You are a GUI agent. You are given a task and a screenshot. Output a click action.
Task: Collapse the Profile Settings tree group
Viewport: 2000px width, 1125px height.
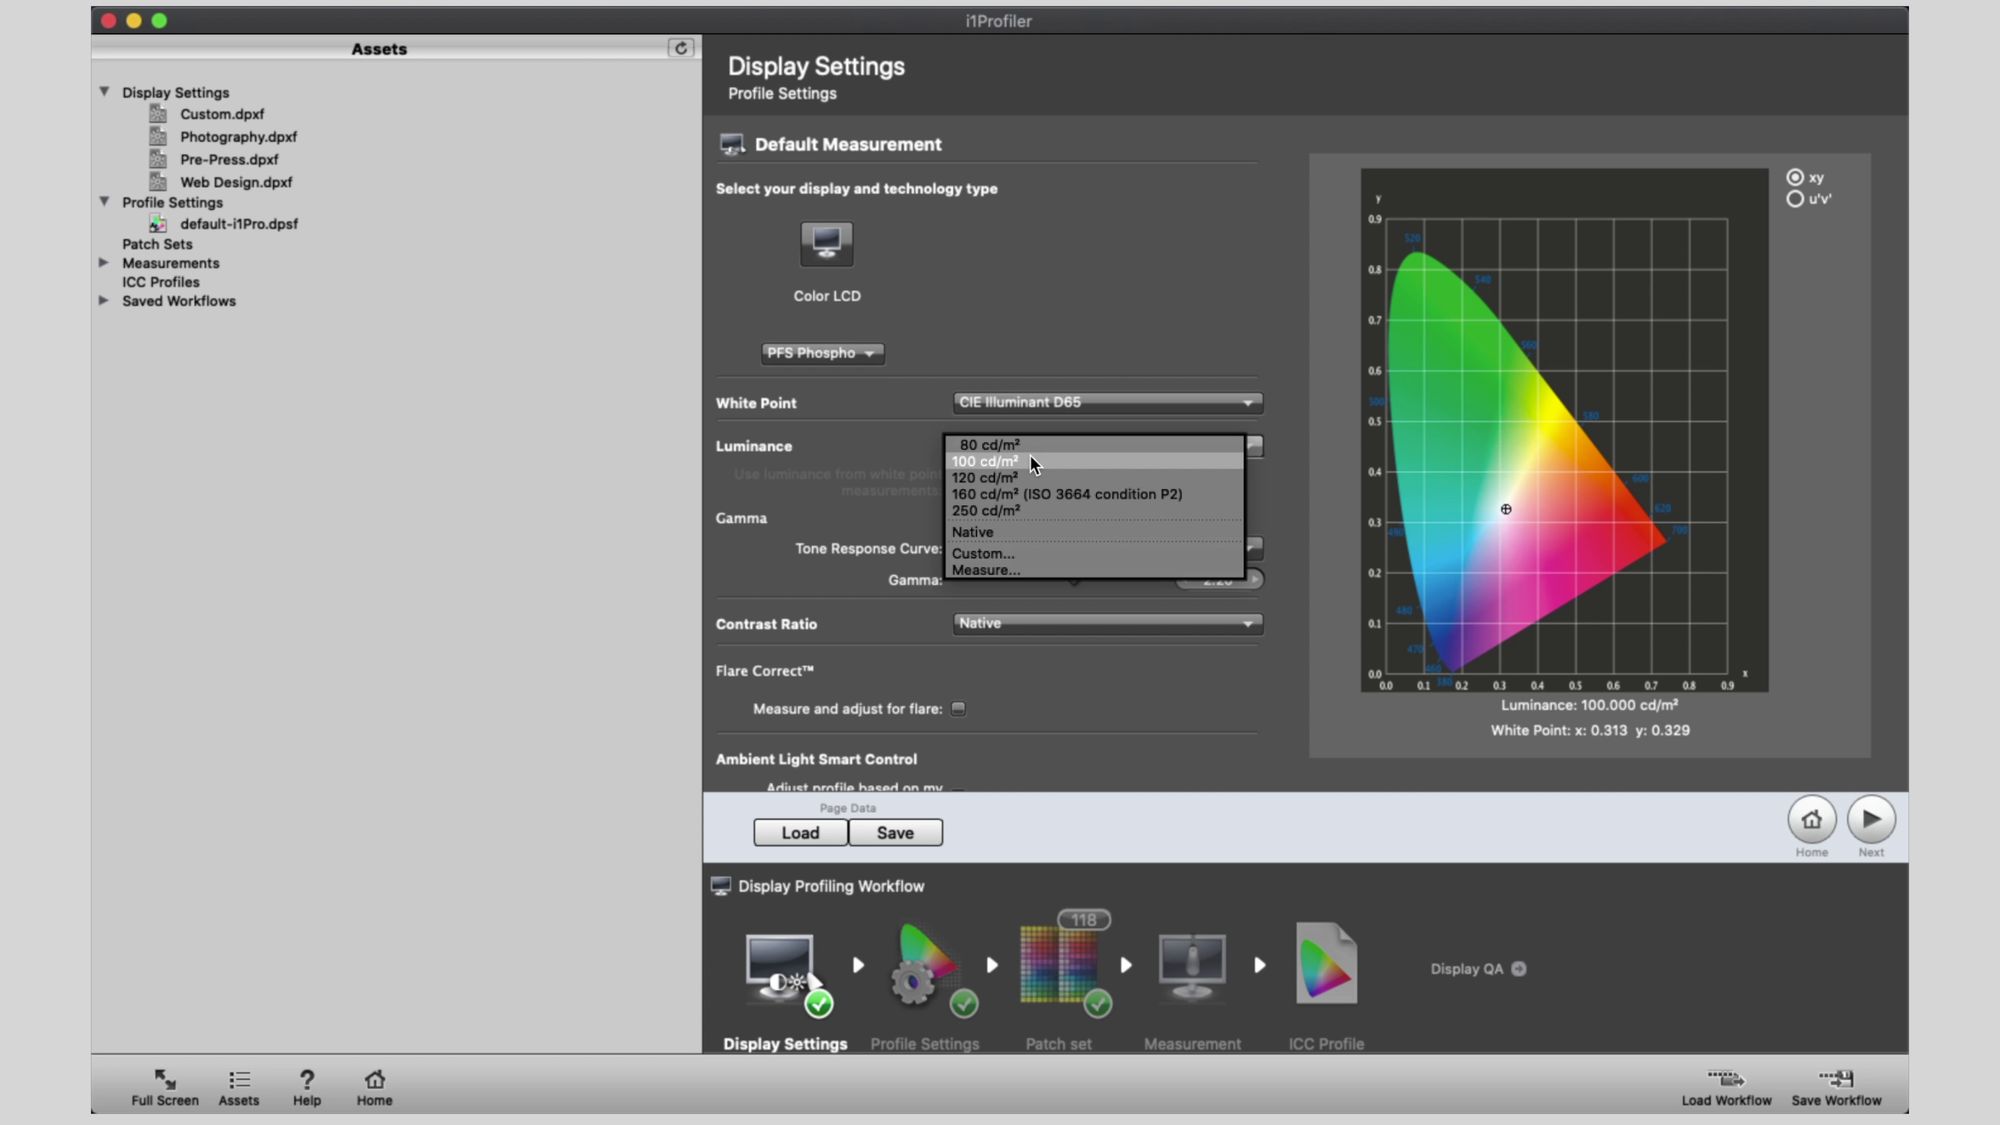pyautogui.click(x=104, y=201)
